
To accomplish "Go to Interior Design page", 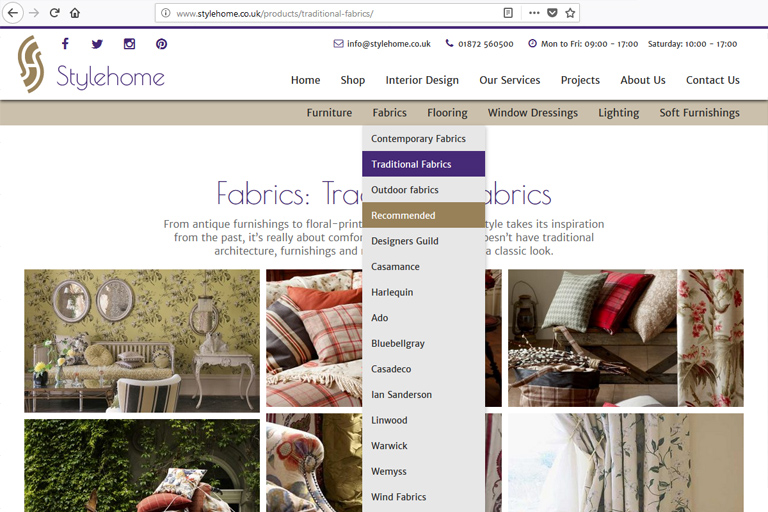I will click(422, 80).
